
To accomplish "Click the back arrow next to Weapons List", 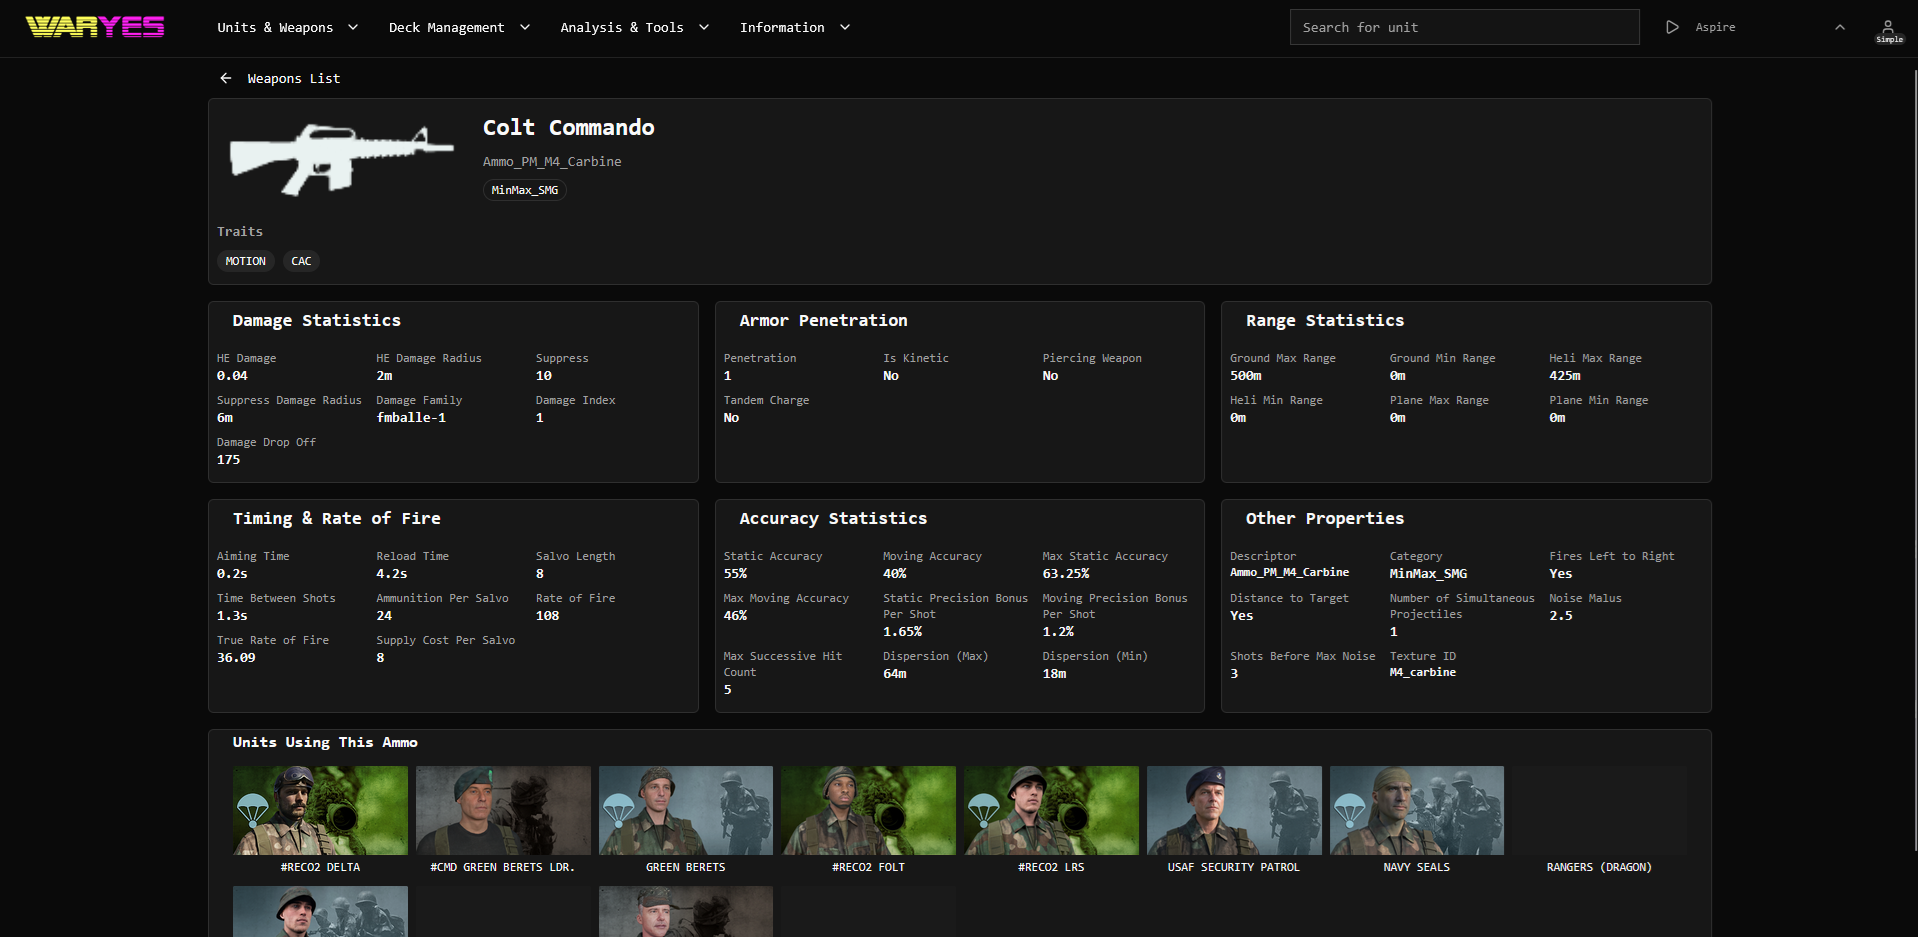I will (225, 78).
